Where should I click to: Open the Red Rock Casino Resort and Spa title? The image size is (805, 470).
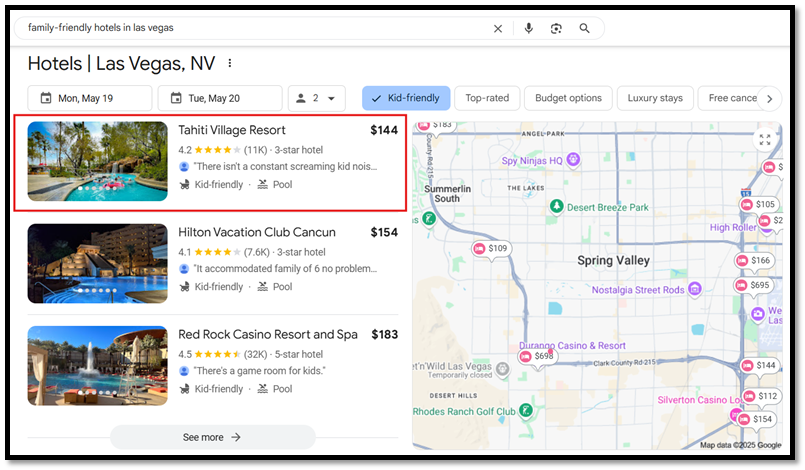(x=267, y=334)
